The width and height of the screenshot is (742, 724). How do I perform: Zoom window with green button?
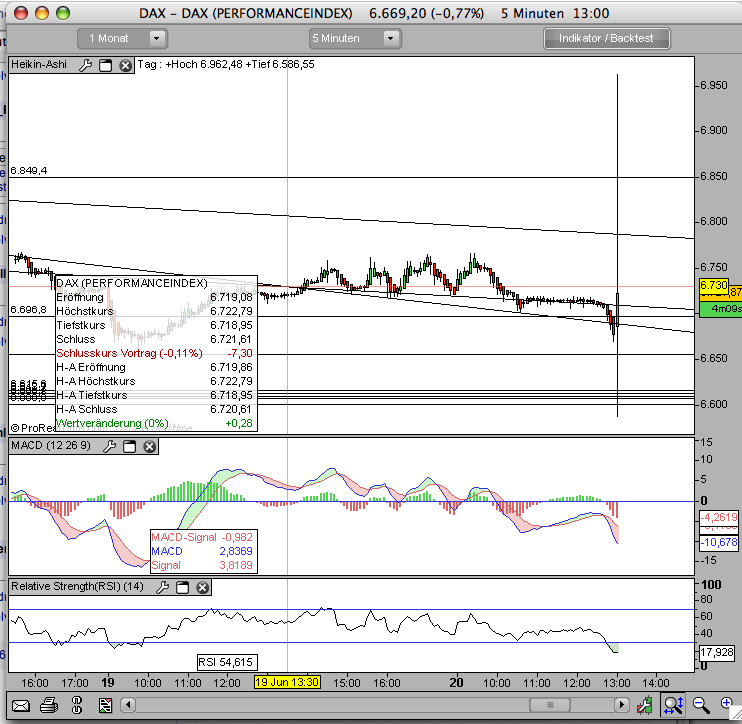62,13
